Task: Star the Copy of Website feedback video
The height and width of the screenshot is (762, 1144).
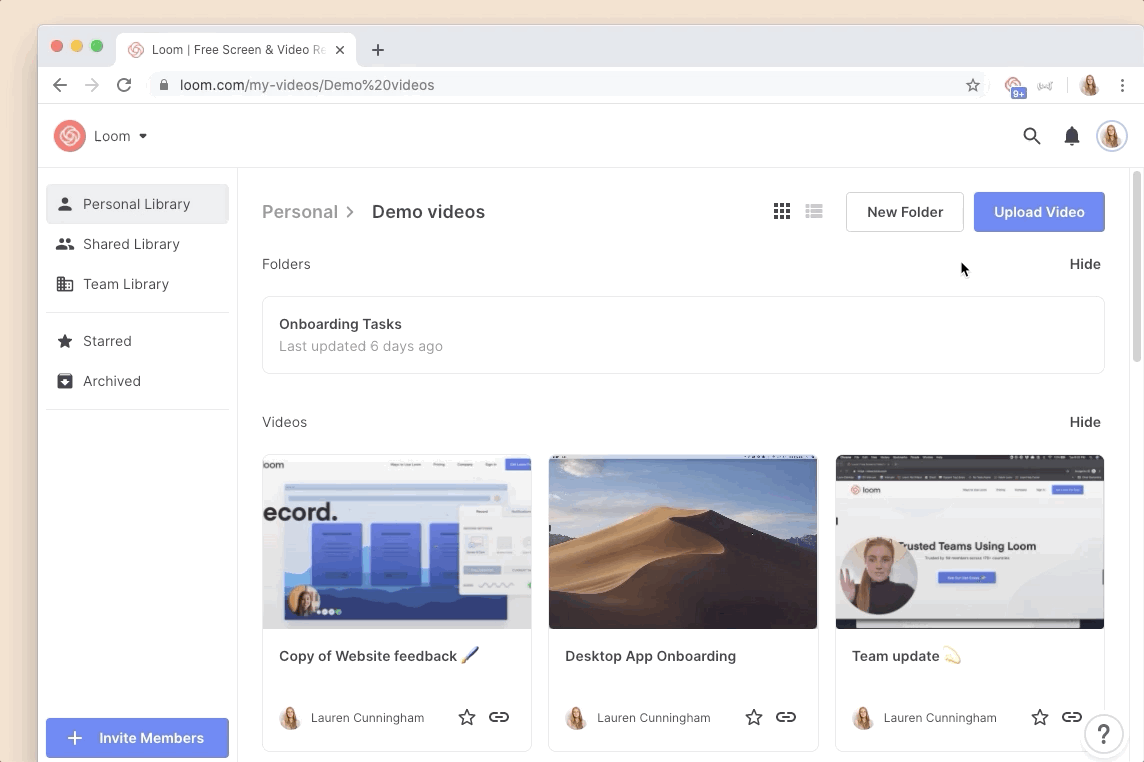Action: click(x=467, y=717)
